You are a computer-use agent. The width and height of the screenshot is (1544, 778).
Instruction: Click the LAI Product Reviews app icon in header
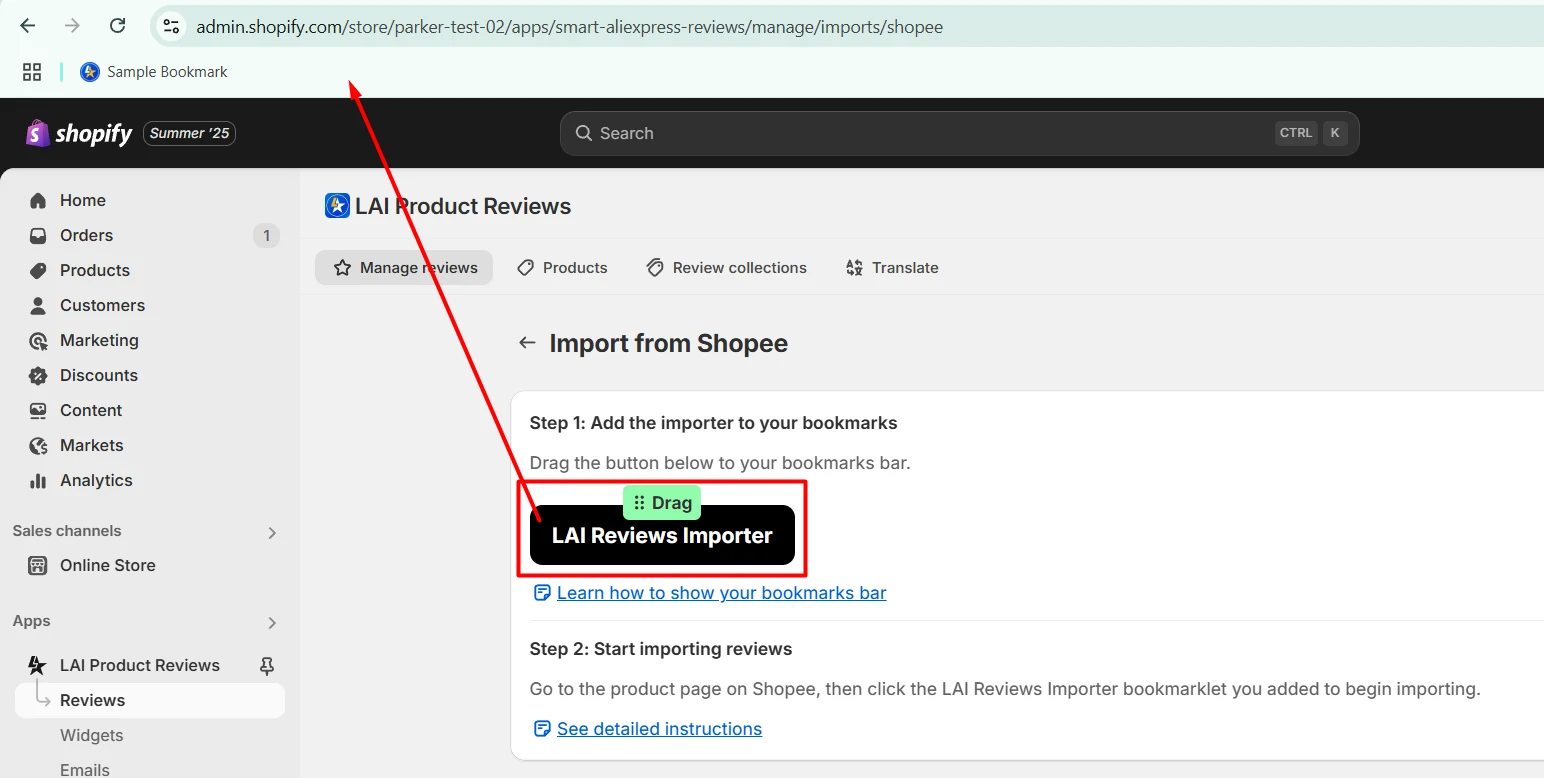point(337,206)
